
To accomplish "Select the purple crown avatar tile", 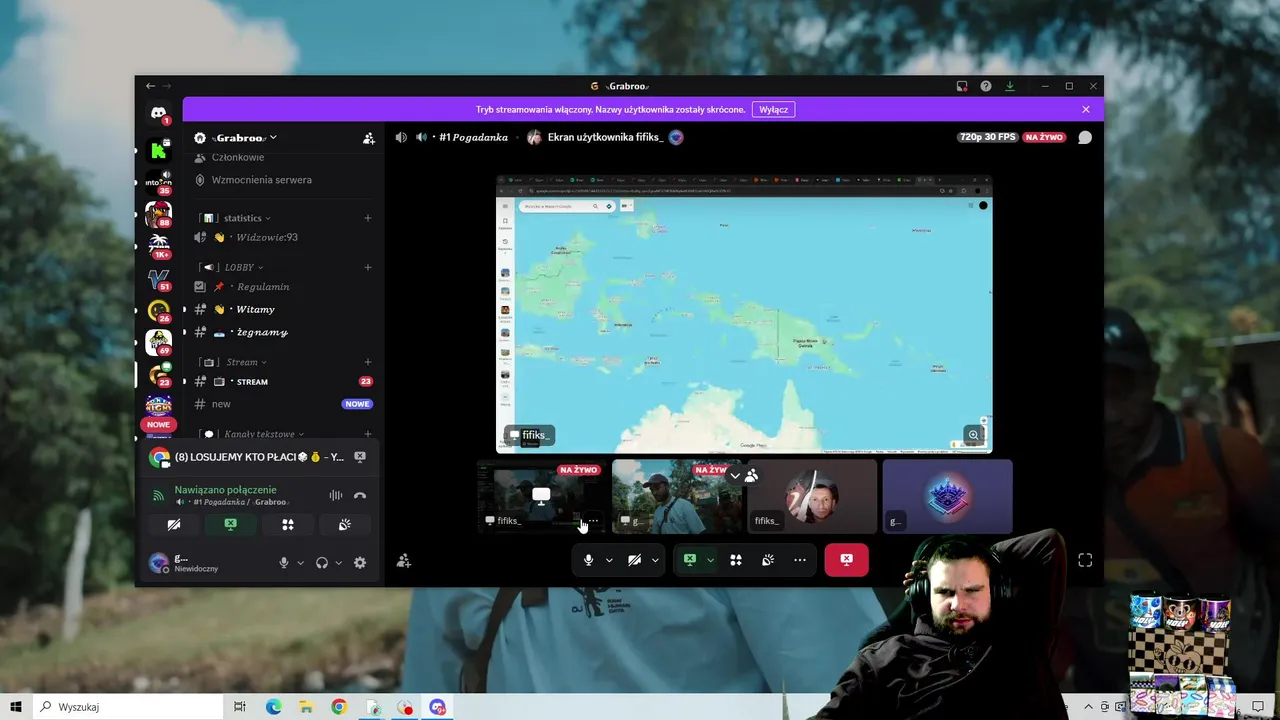I will pyautogui.click(x=948, y=496).
